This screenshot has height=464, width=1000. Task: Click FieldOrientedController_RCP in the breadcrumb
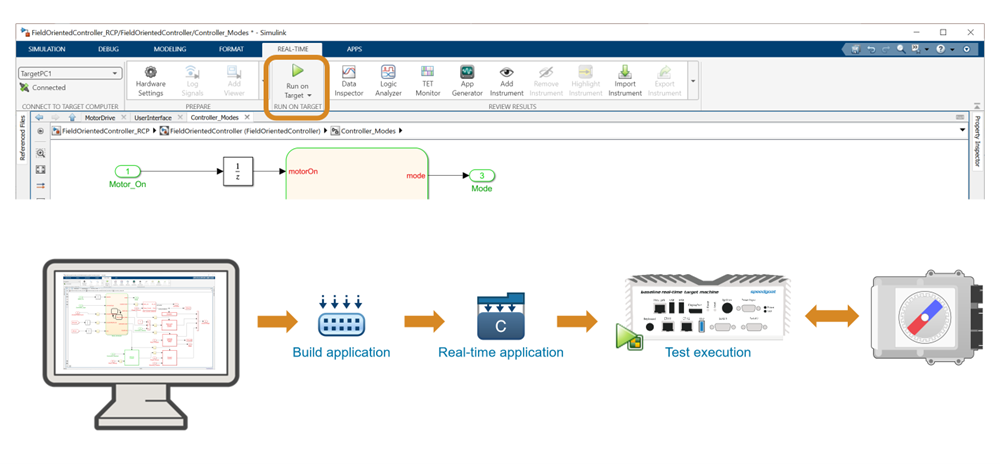pos(105,131)
